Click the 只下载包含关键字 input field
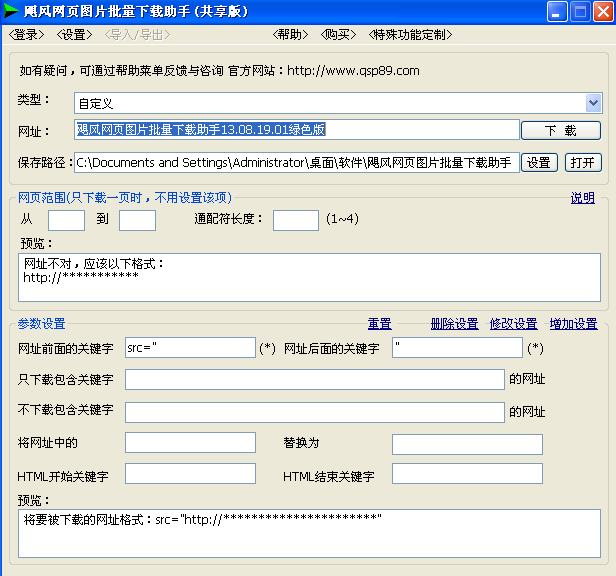The image size is (616, 576). tap(314, 380)
